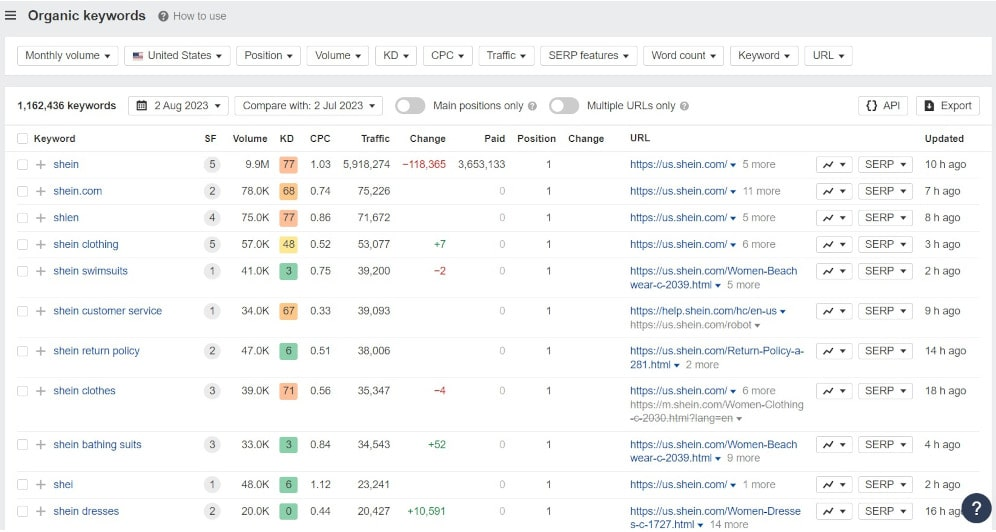The width and height of the screenshot is (996, 532).
Task: Click info icon beside Multiple URLs only
Action: tap(684, 106)
